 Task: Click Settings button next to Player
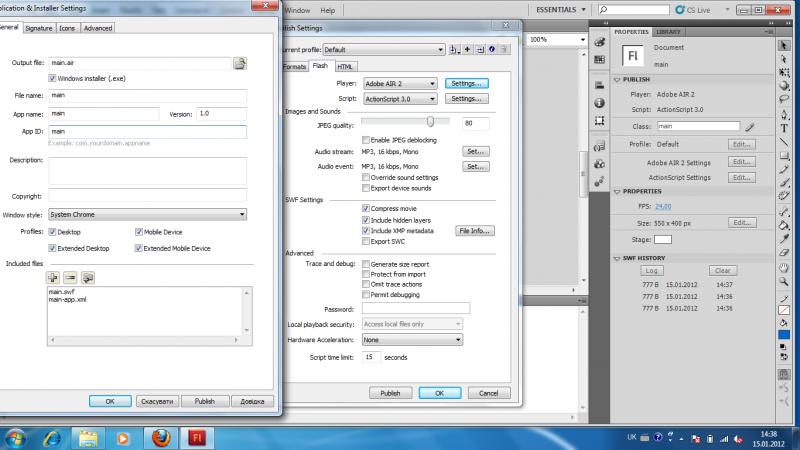[466, 83]
